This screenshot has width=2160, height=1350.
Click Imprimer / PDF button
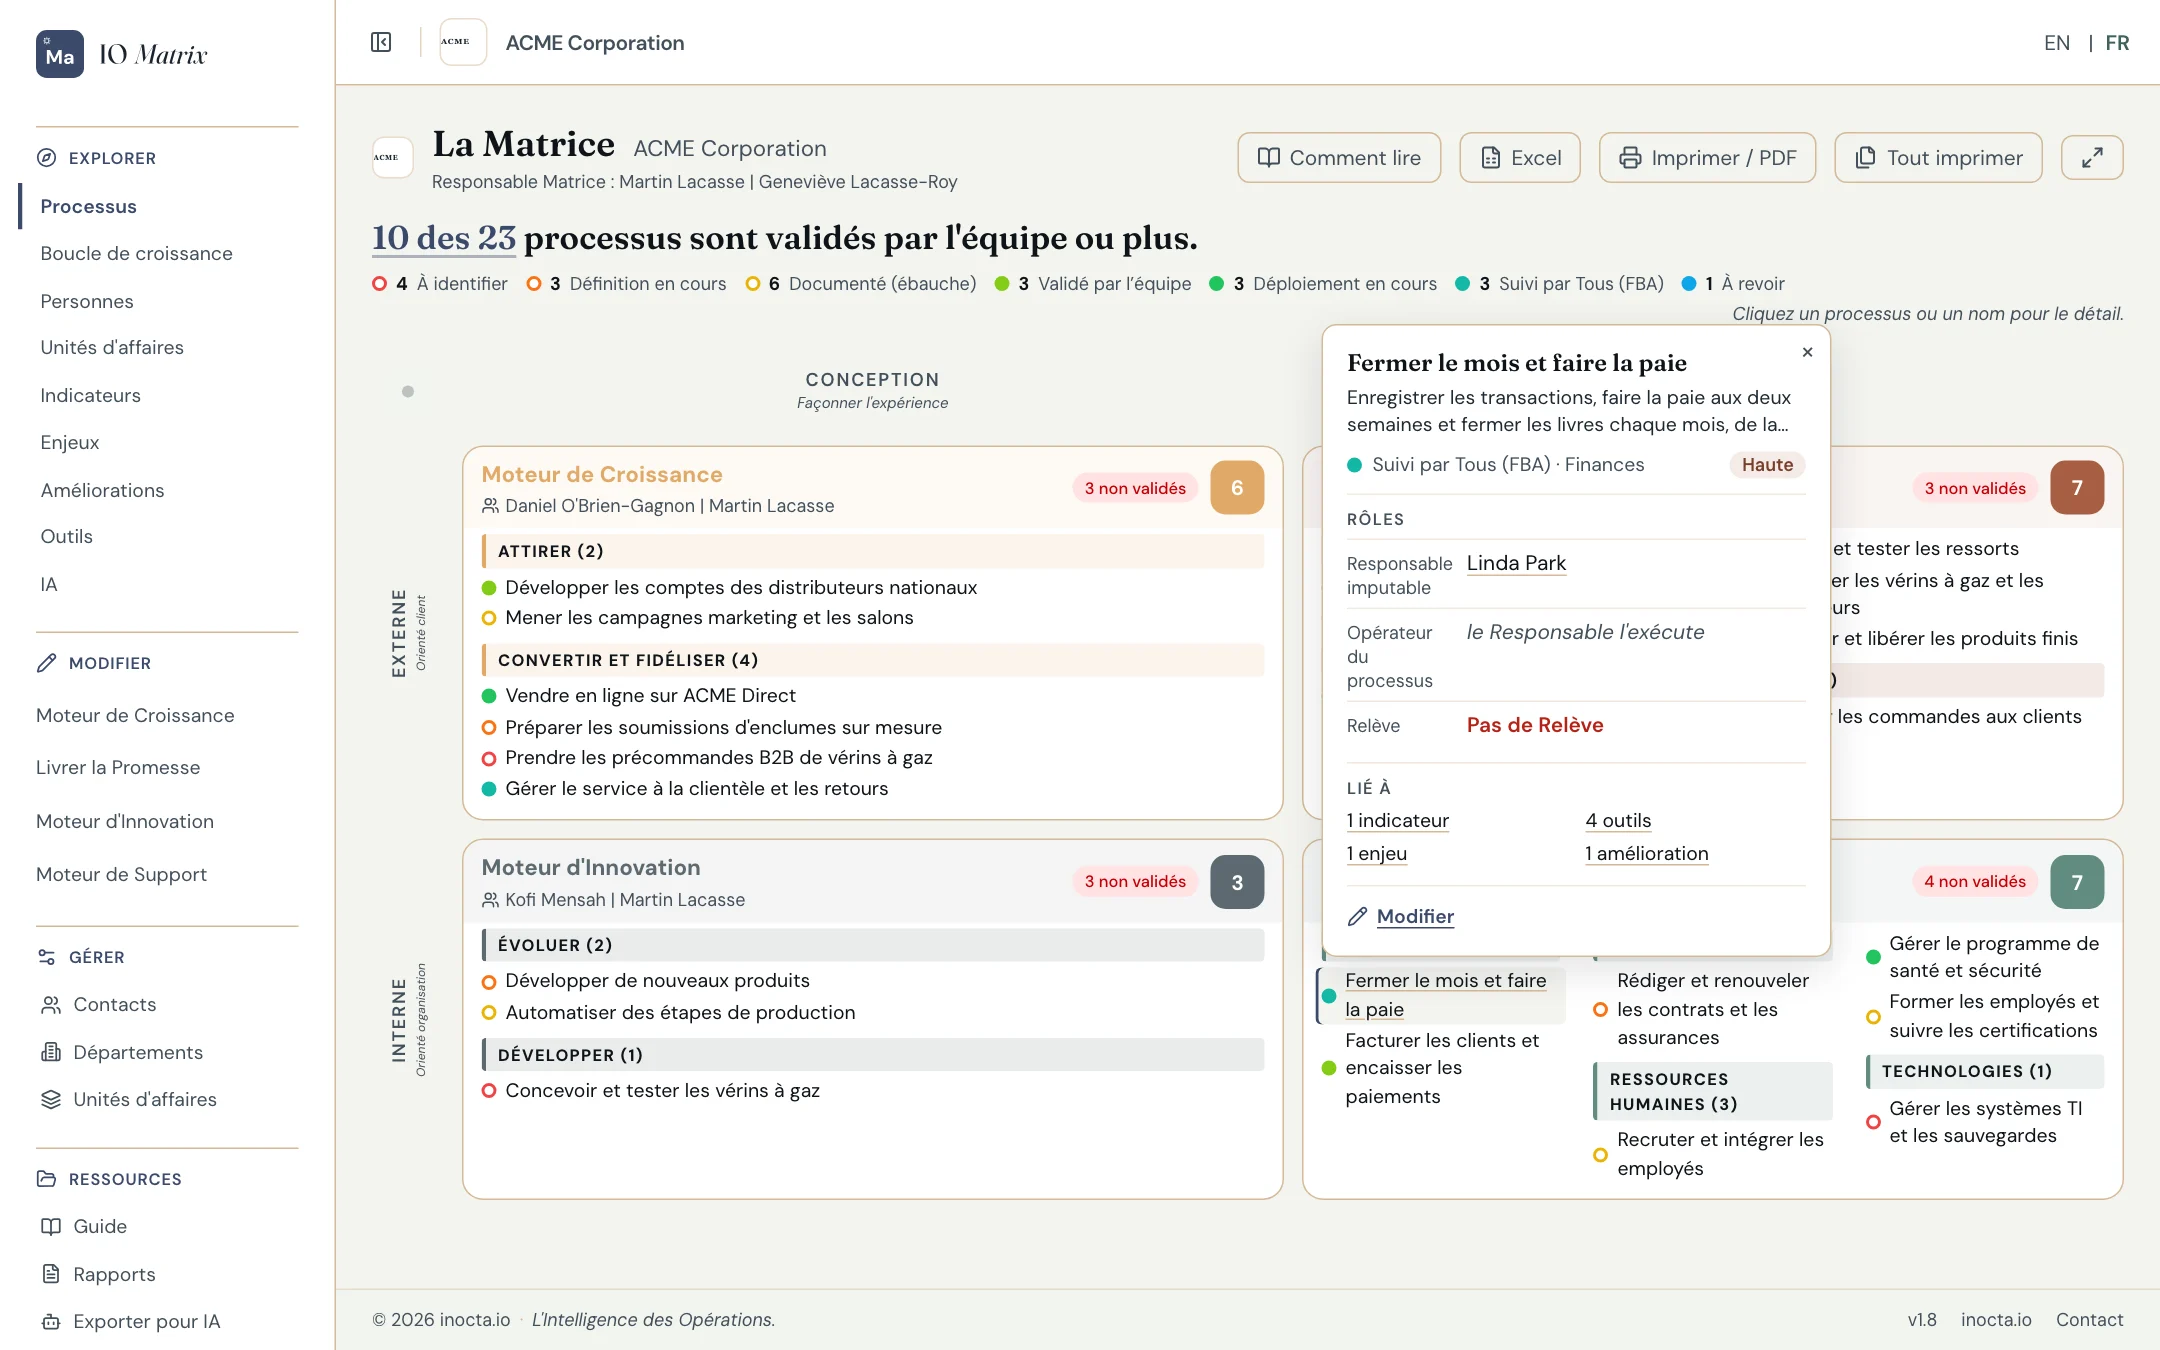tap(1707, 158)
